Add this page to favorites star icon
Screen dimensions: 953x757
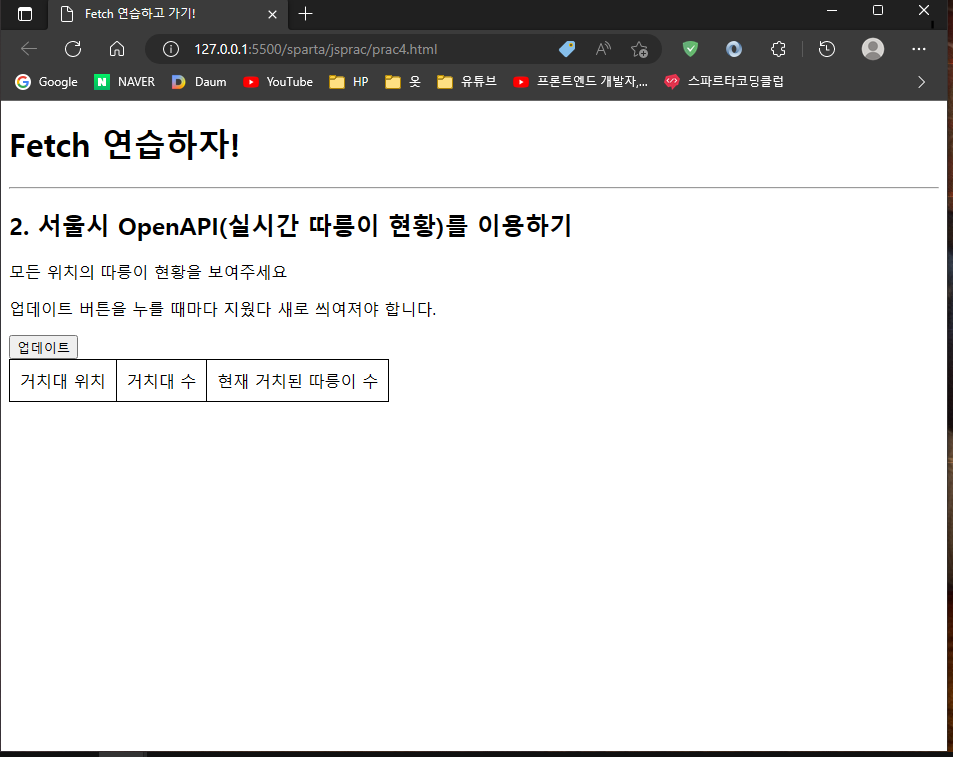pyautogui.click(x=639, y=49)
